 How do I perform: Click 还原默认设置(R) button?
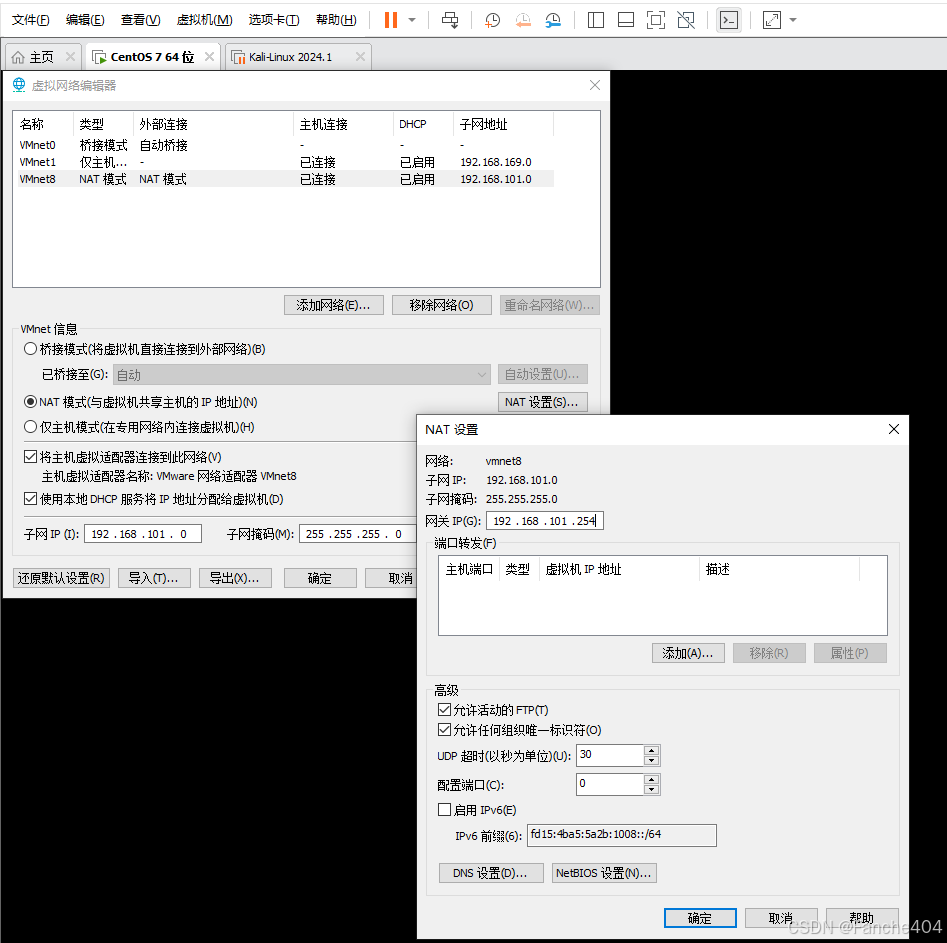tap(61, 578)
